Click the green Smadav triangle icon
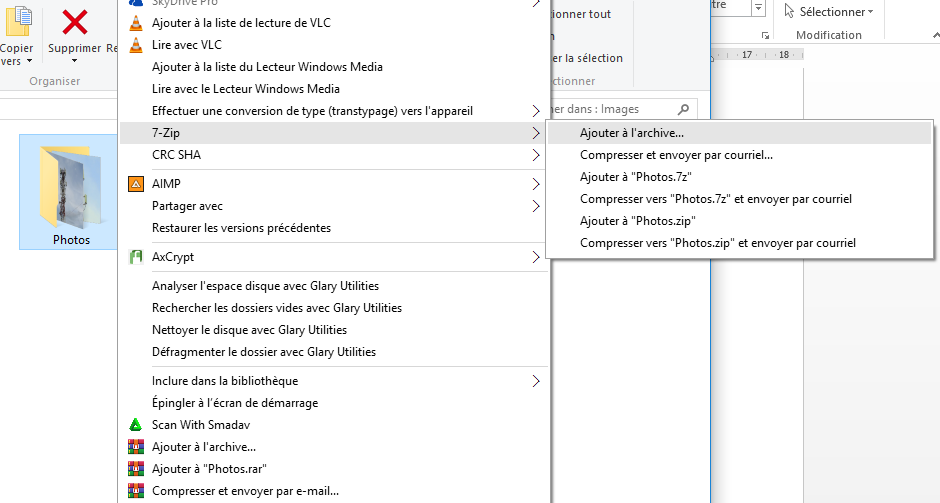The image size is (940, 503). point(136,425)
